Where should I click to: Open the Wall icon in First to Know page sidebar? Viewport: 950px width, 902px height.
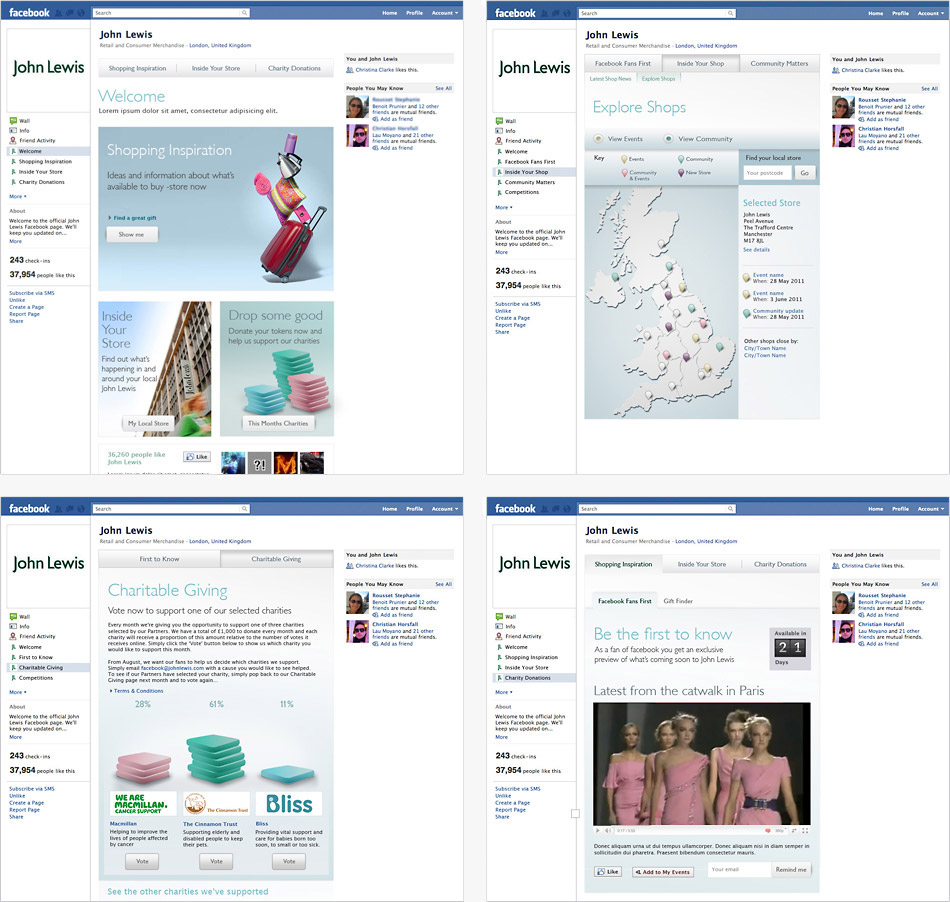pyautogui.click(x=499, y=617)
